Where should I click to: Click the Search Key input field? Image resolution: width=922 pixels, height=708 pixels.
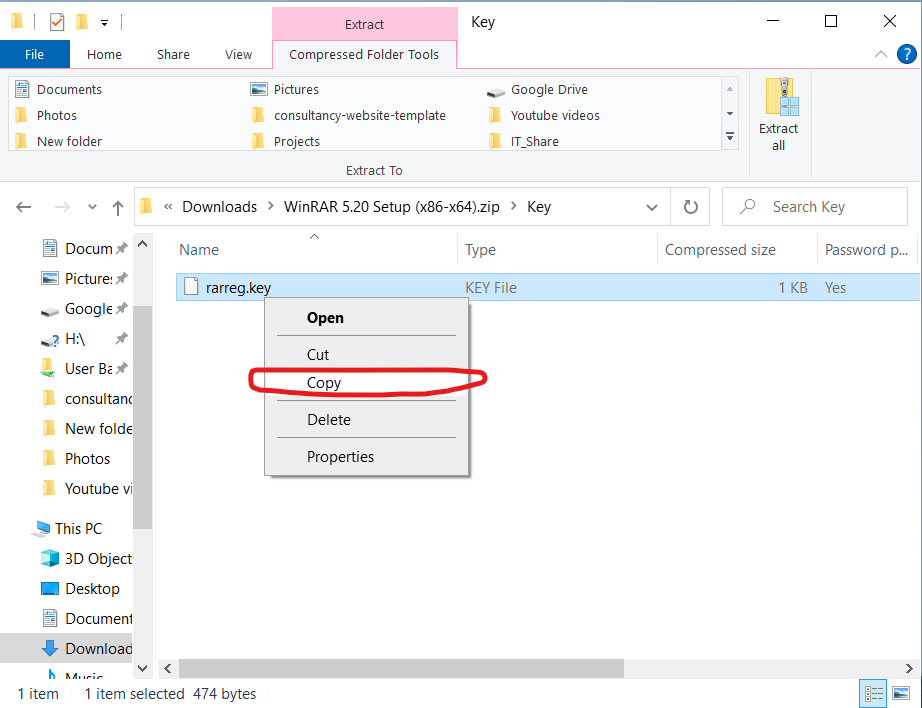pyautogui.click(x=815, y=207)
